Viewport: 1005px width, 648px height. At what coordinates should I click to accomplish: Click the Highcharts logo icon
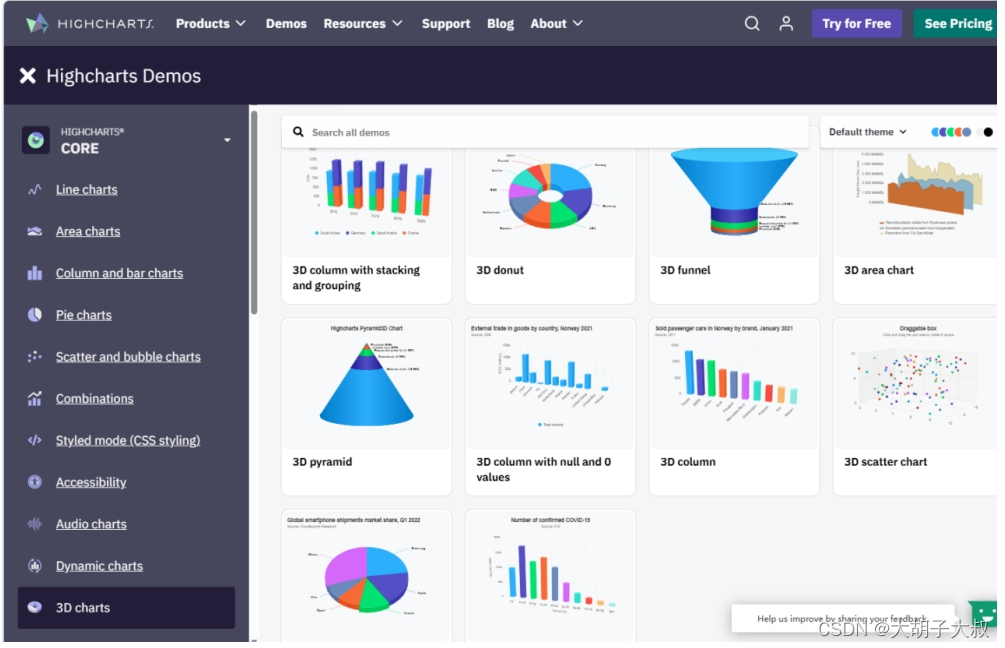pos(37,23)
